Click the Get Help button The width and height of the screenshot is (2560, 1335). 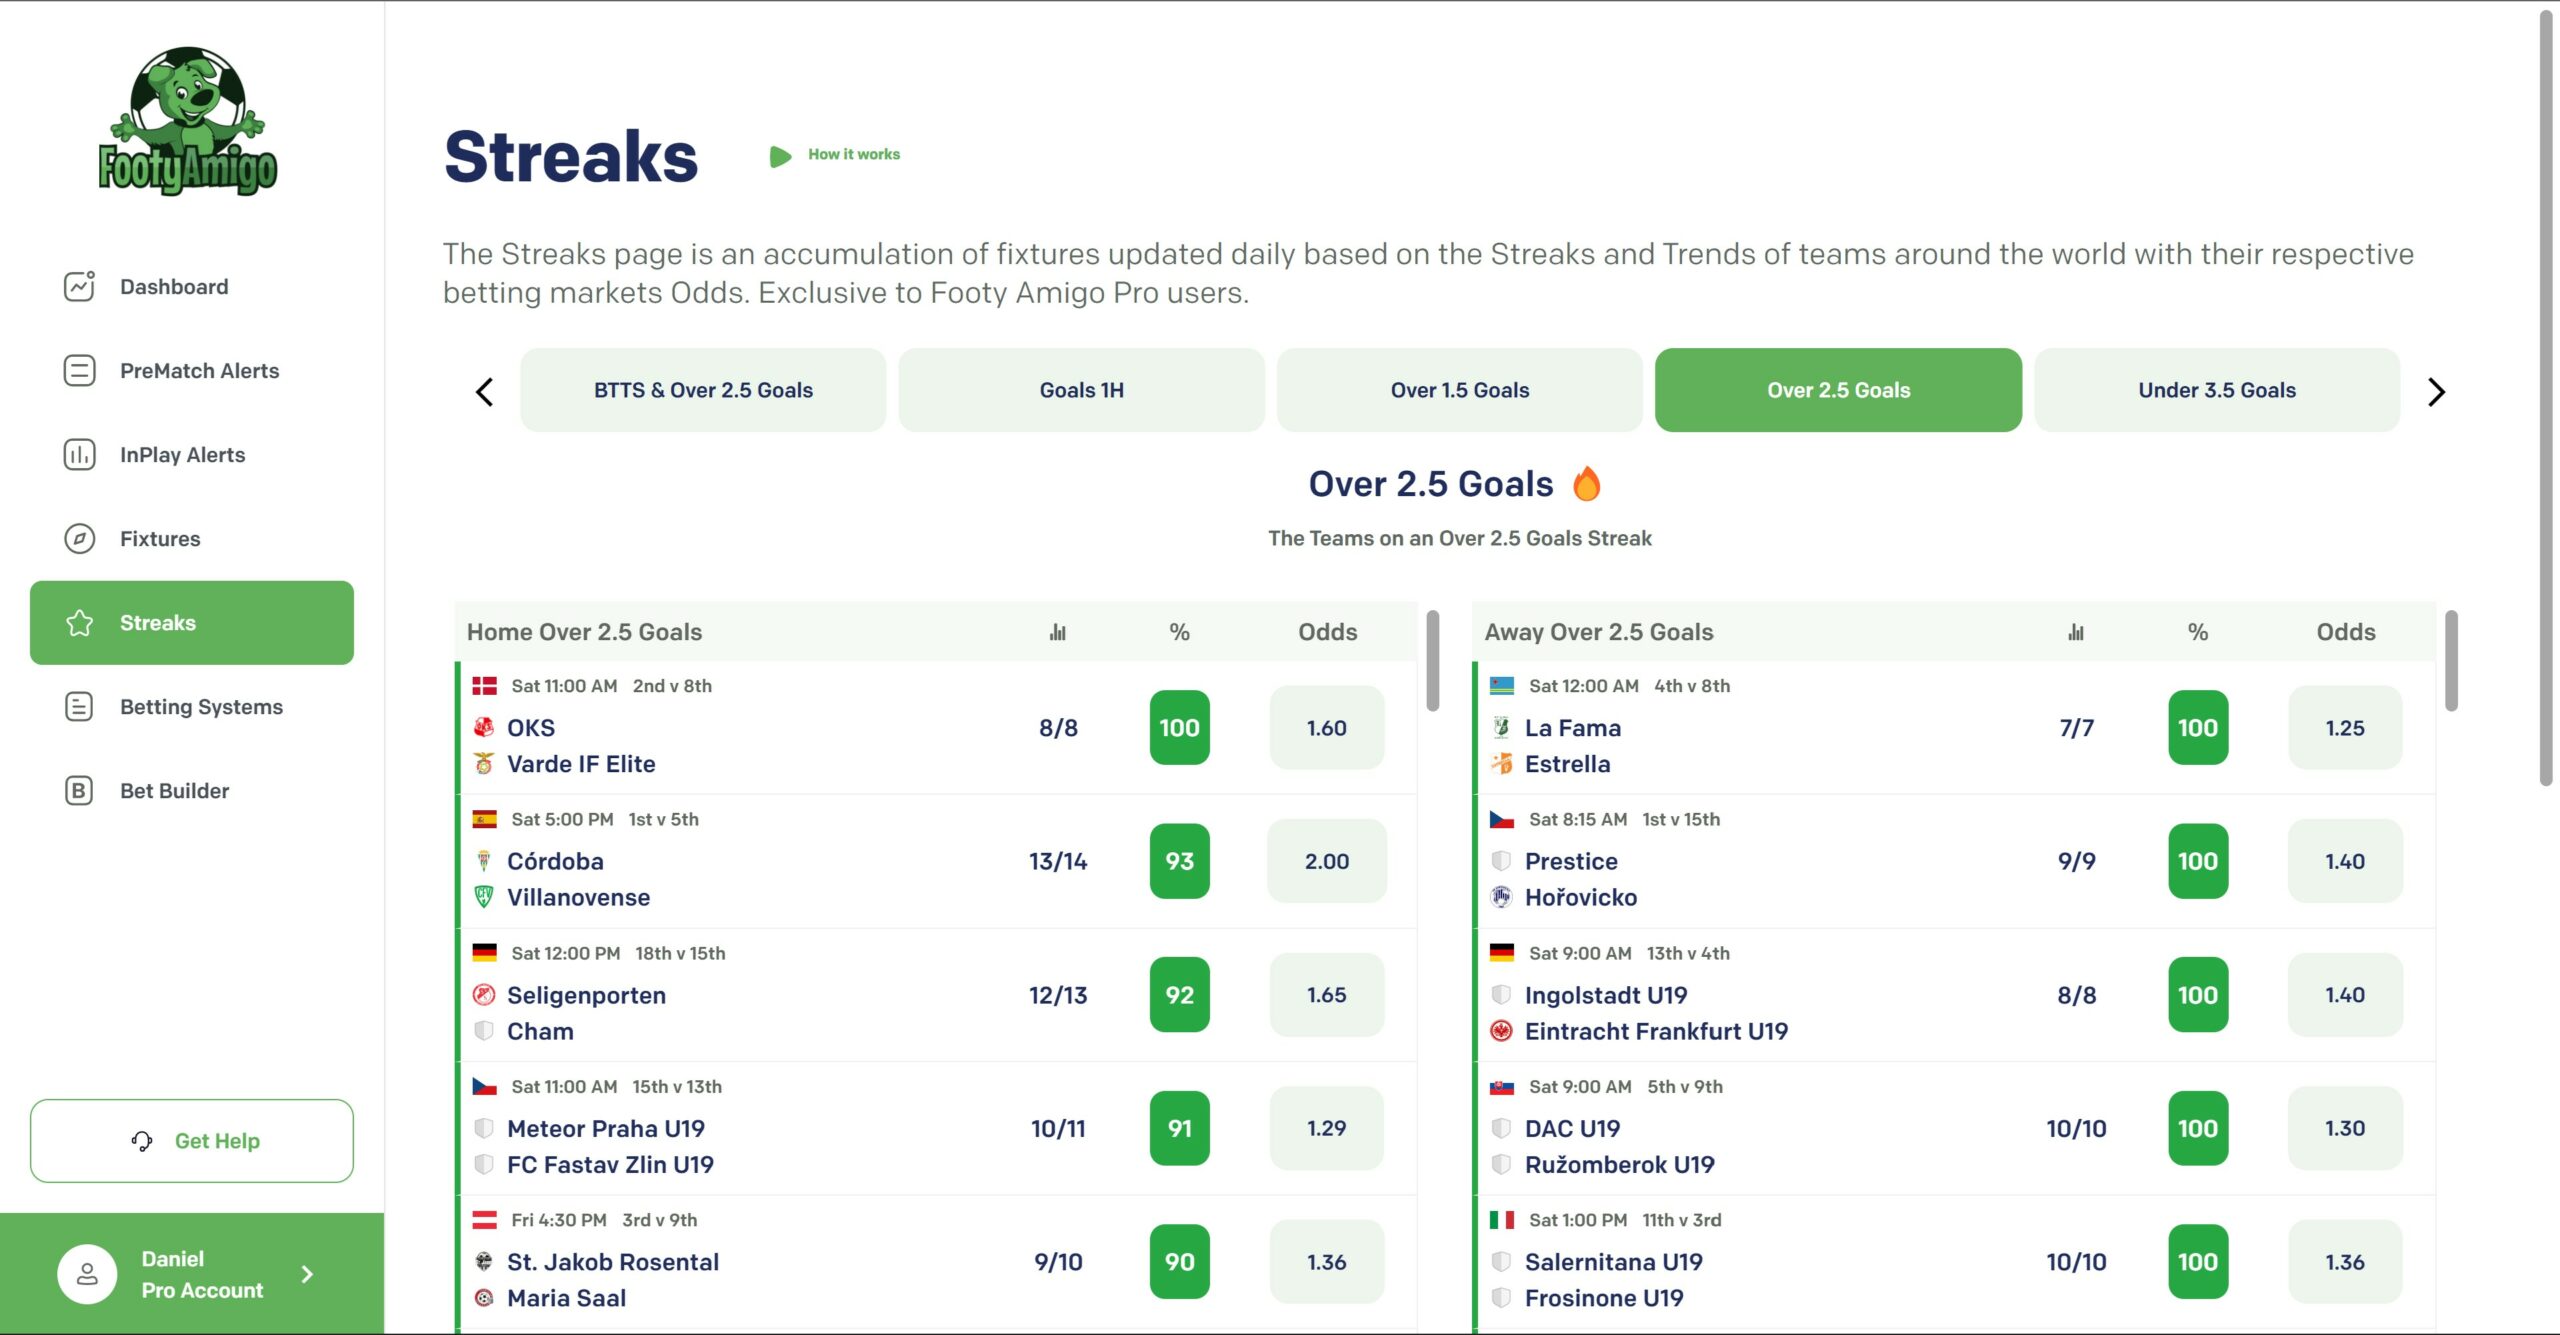pyautogui.click(x=192, y=1141)
